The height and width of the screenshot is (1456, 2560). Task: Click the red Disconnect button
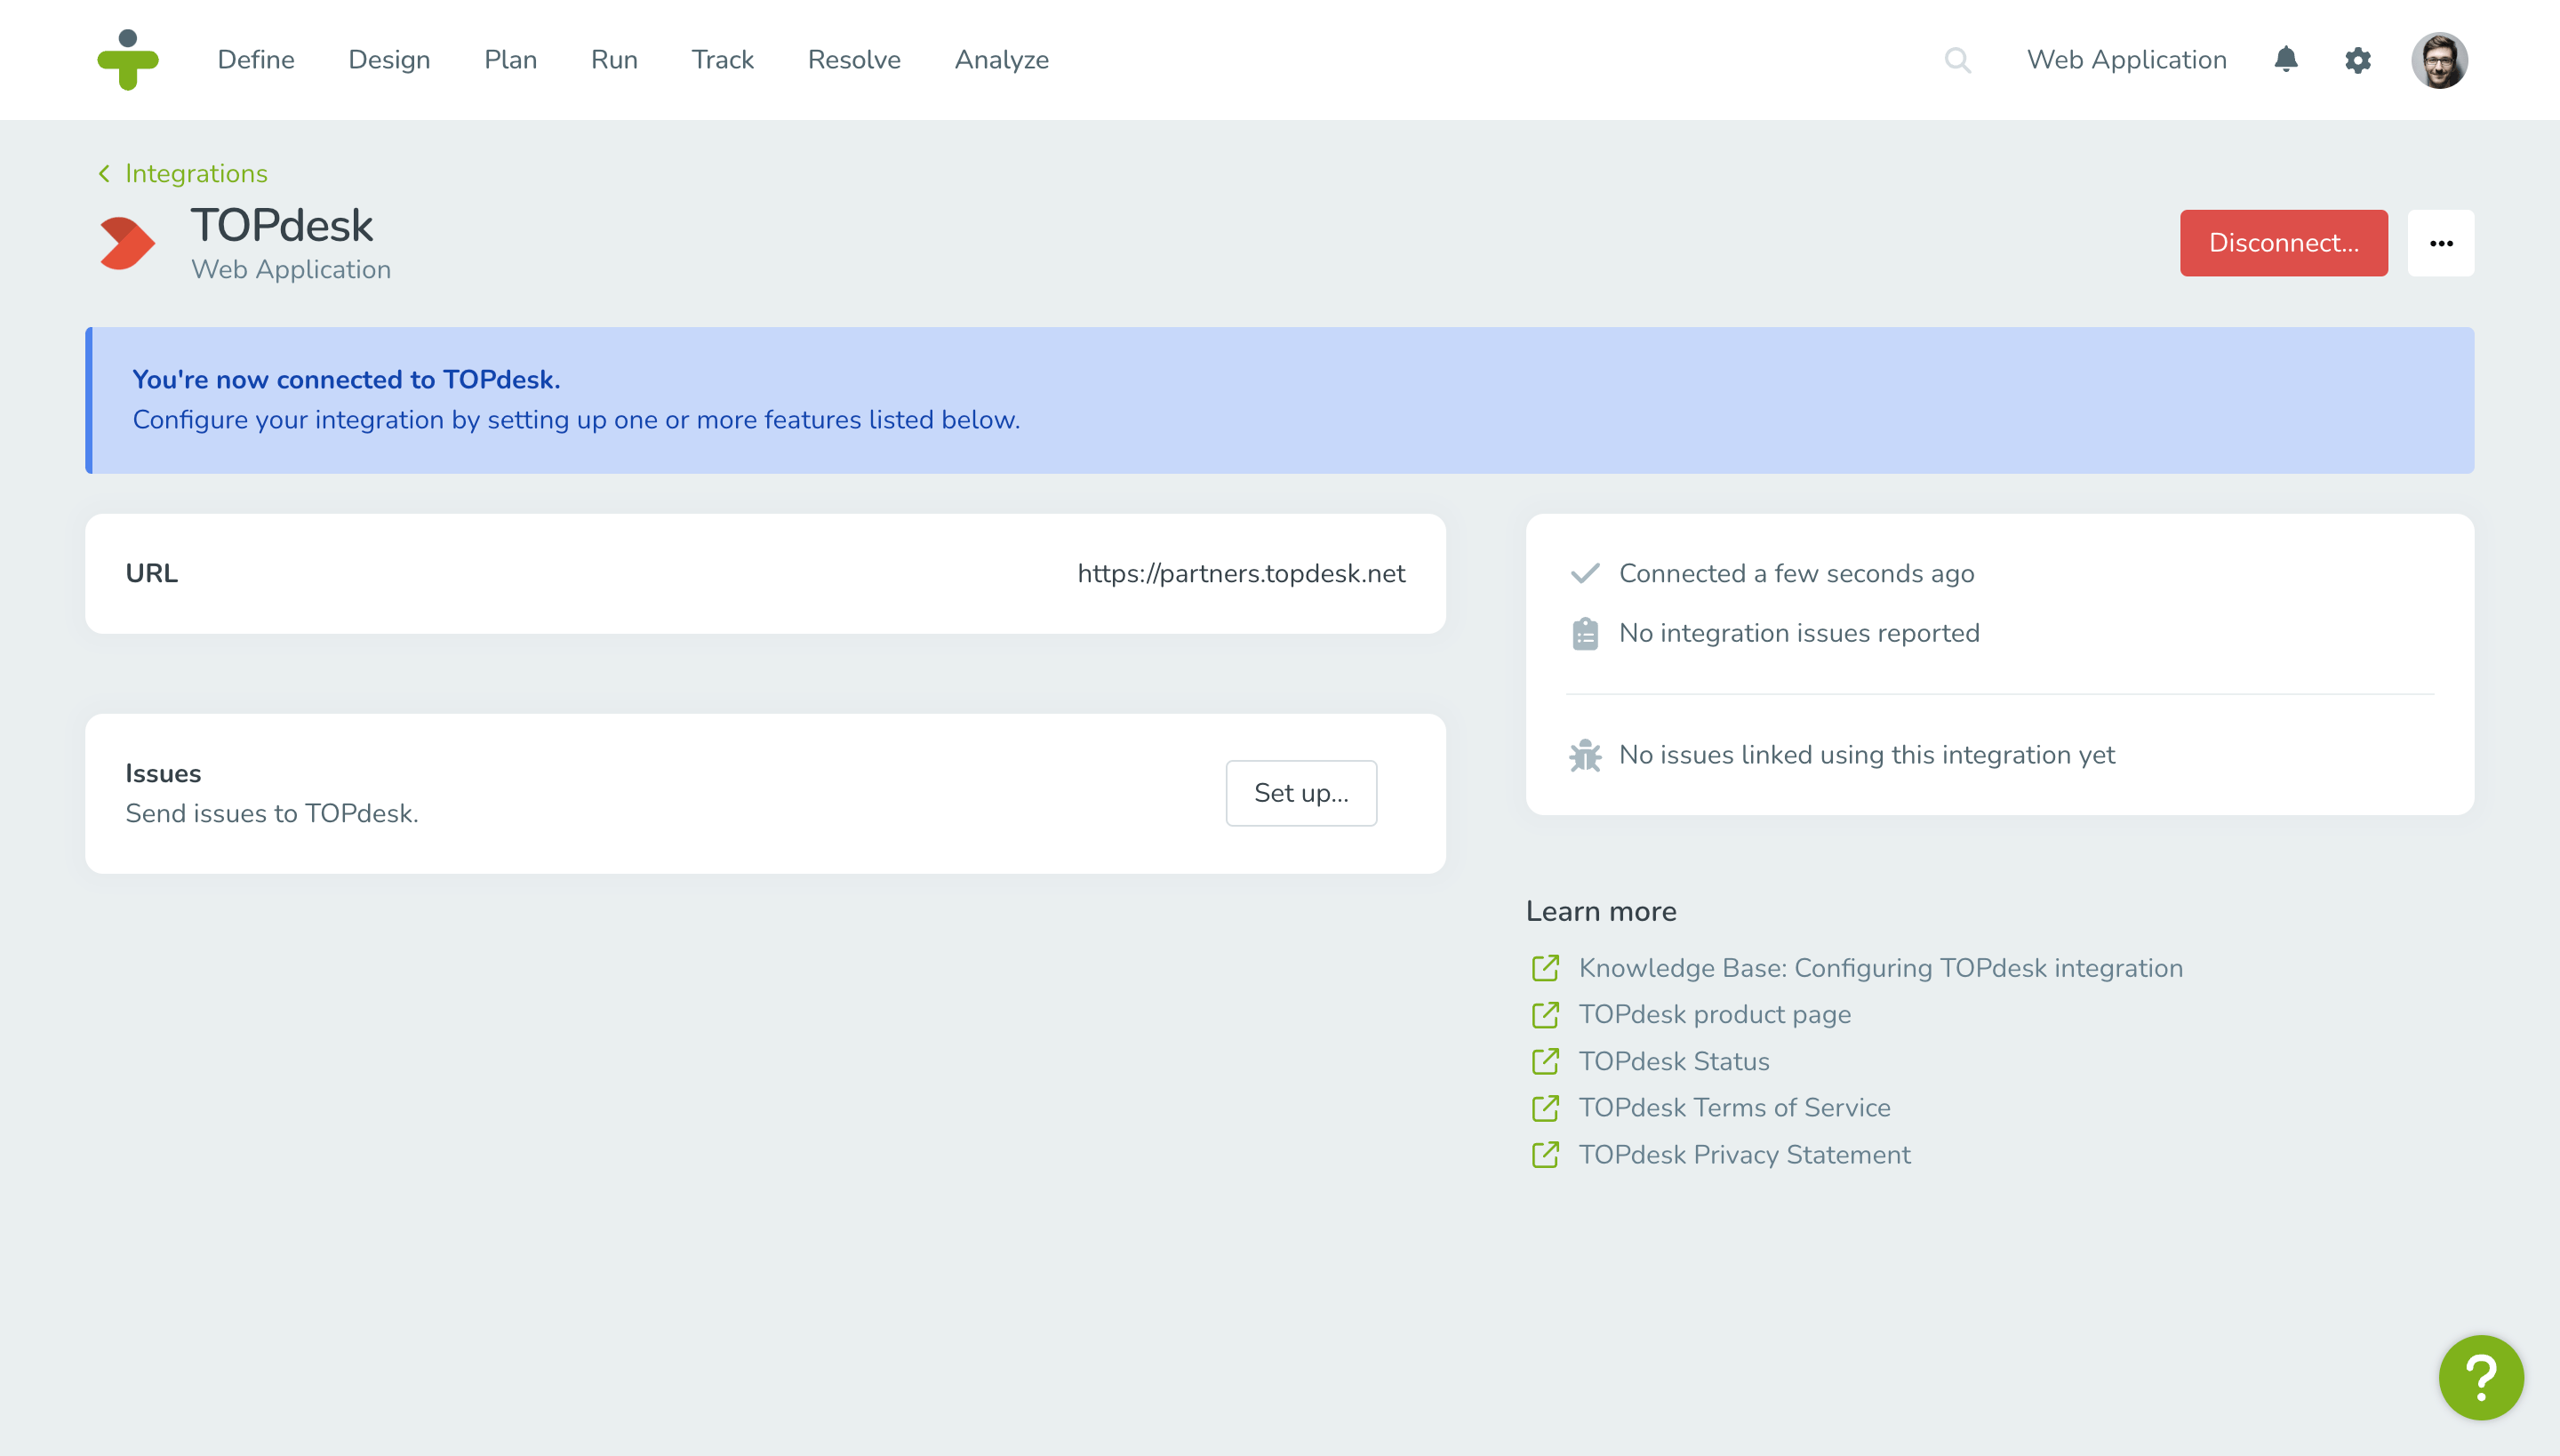2283,243
